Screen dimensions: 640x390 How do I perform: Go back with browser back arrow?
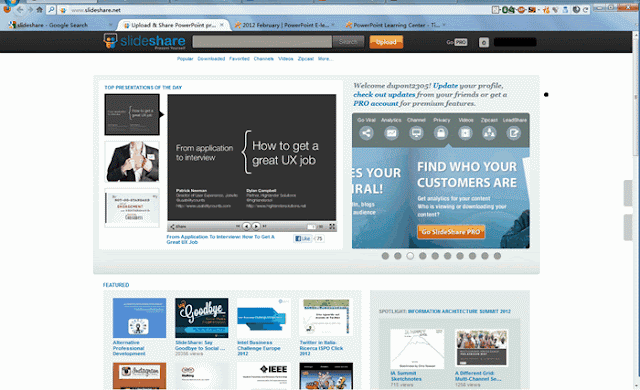pos(20,10)
